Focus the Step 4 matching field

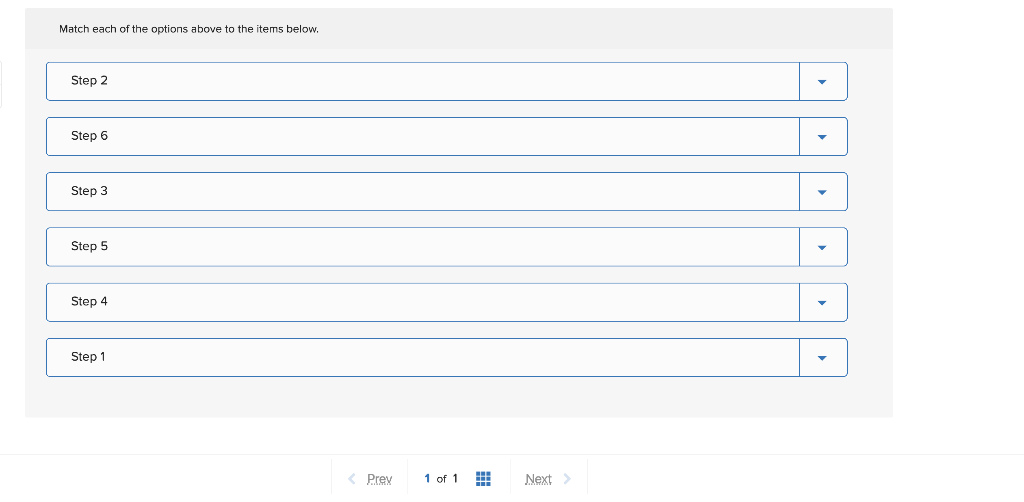coord(422,302)
